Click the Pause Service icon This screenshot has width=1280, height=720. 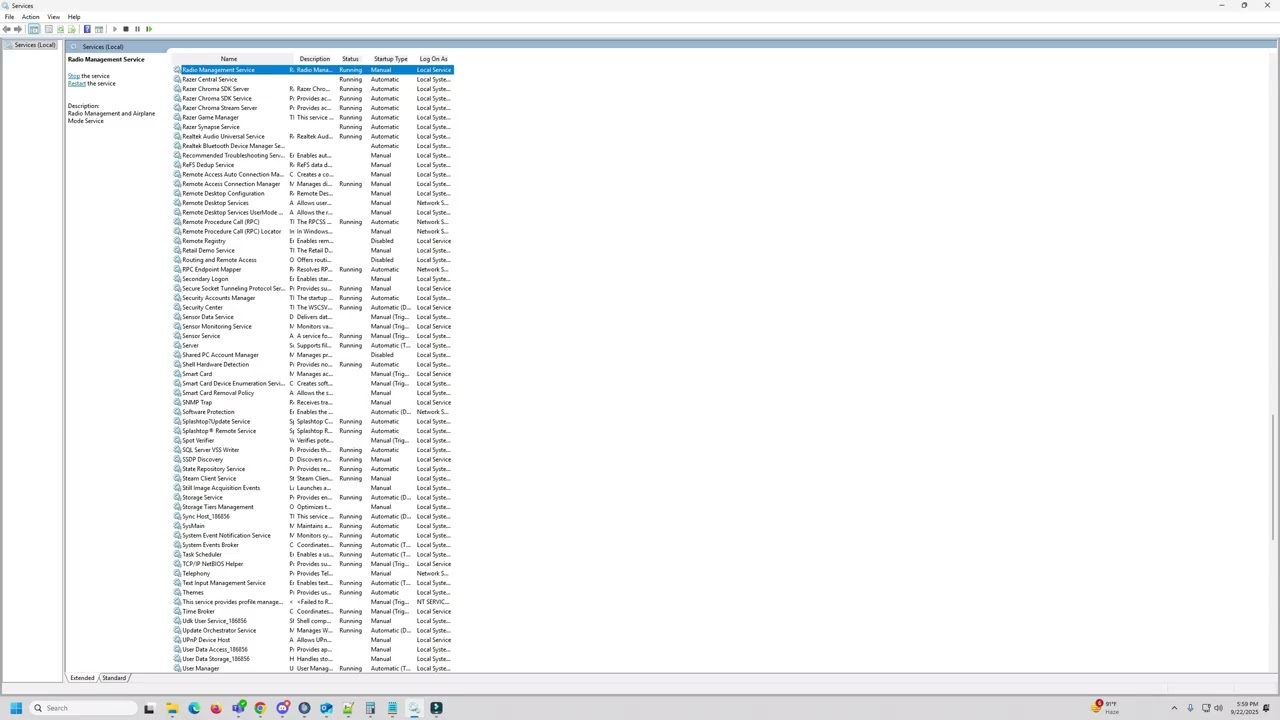(137, 29)
